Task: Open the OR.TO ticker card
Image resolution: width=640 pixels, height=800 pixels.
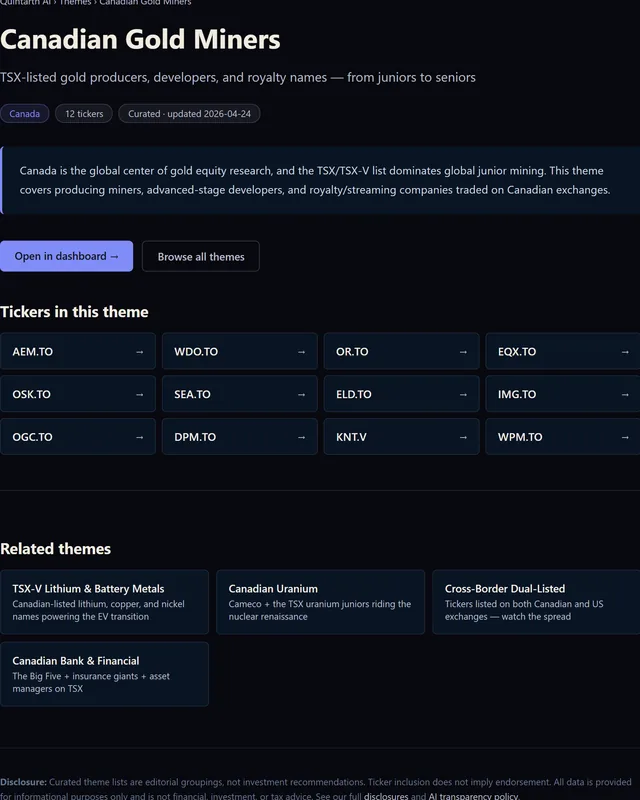Action: [401, 351]
